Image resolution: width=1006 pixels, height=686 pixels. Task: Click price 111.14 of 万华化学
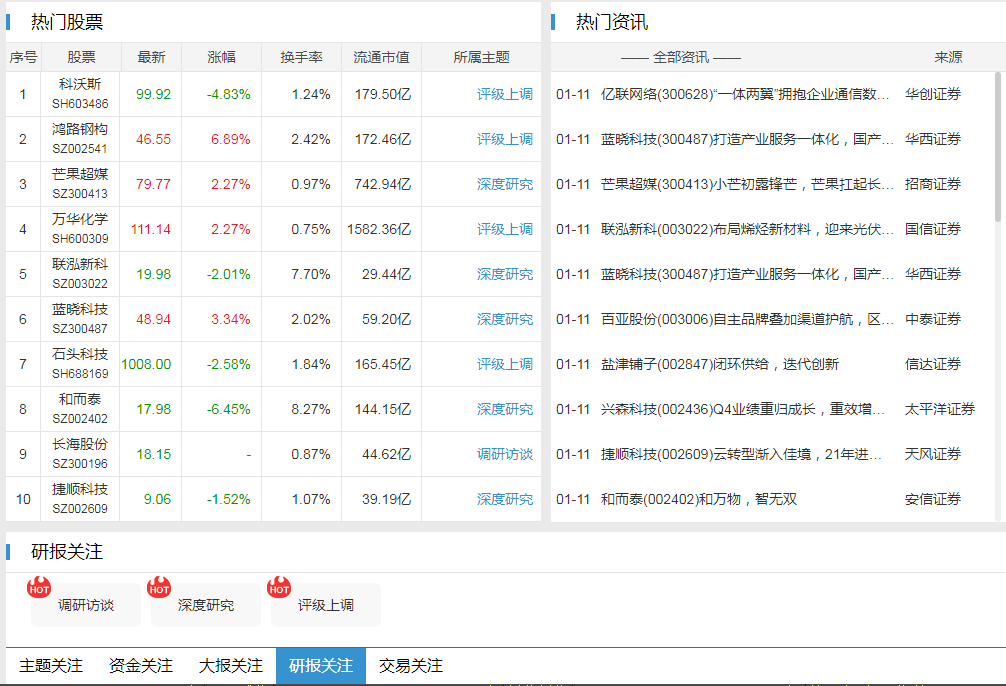coord(151,229)
